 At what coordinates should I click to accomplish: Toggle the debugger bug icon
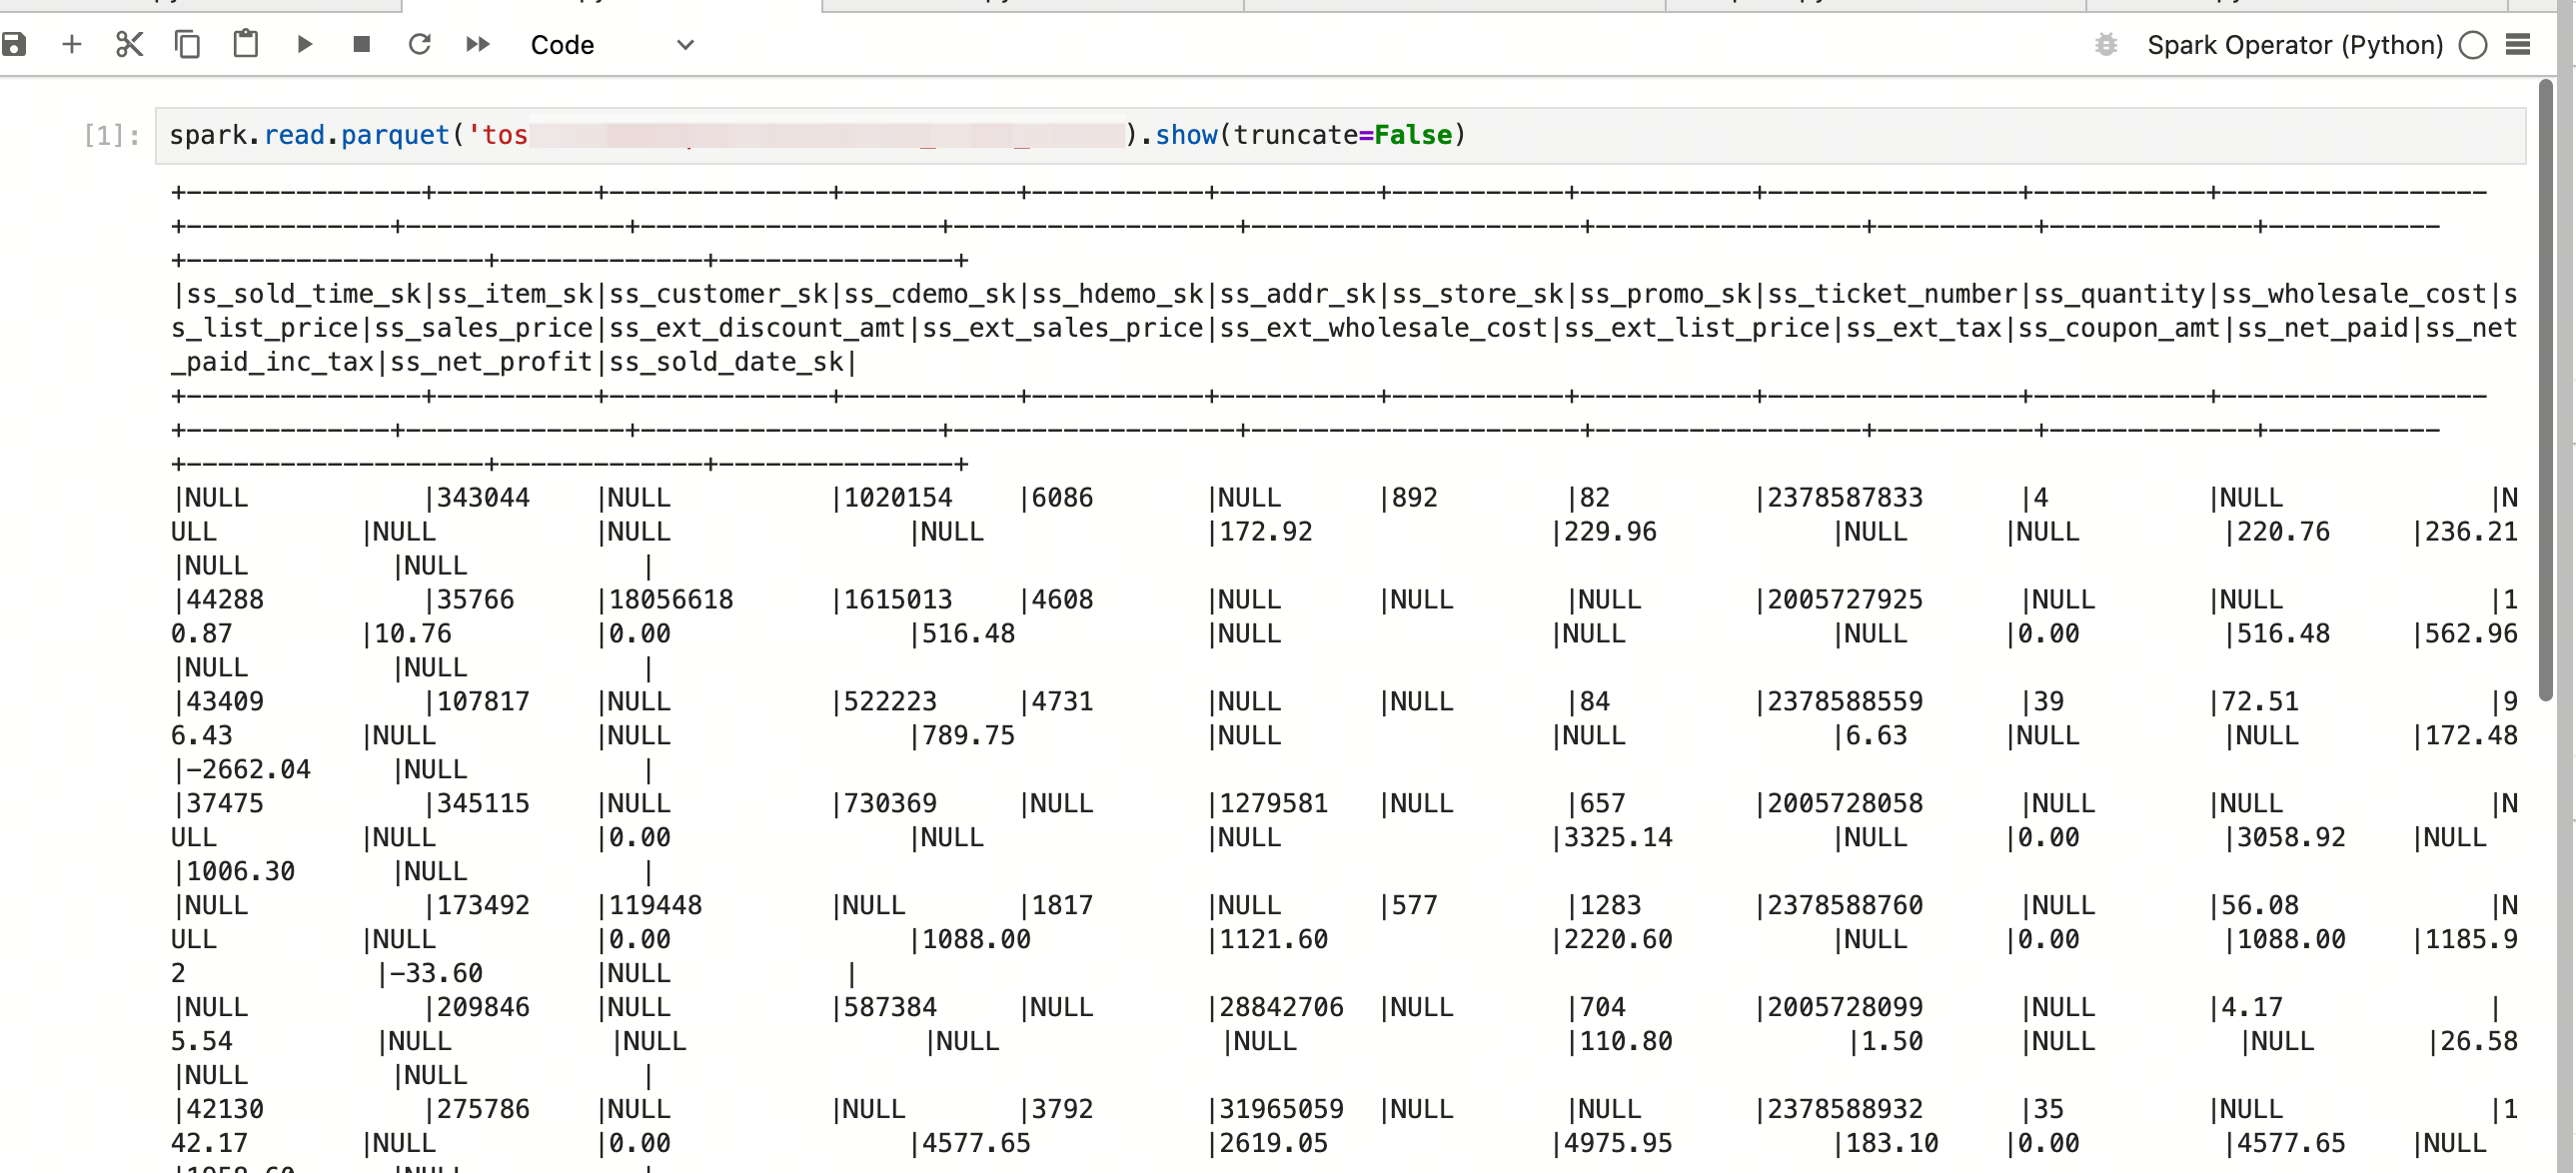coord(2106,45)
